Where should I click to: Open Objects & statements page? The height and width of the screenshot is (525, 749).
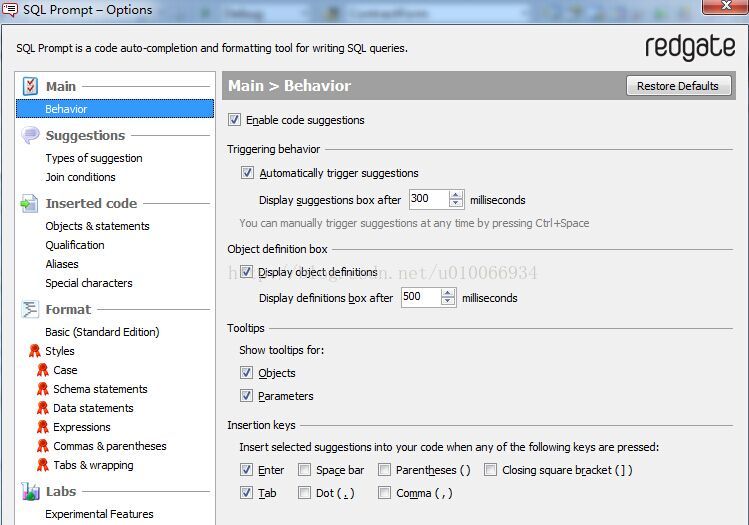click(97, 226)
